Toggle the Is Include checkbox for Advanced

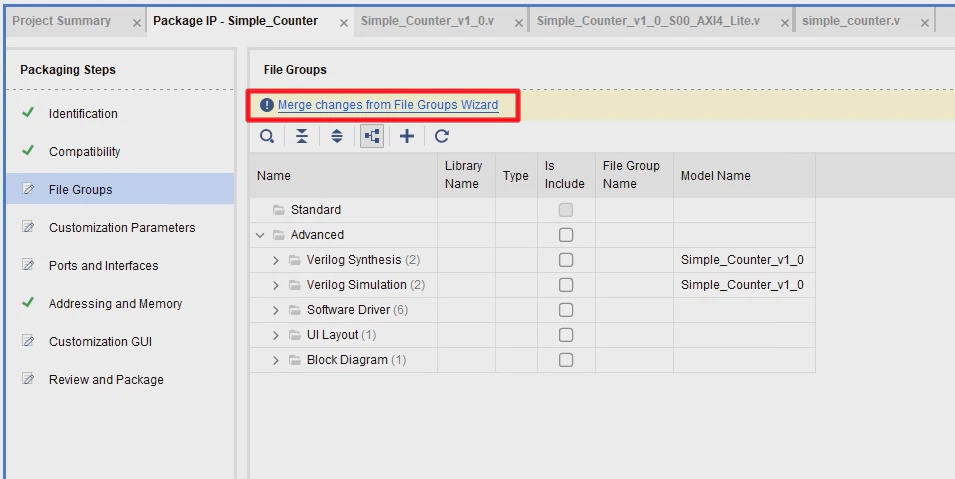pyautogui.click(x=566, y=235)
